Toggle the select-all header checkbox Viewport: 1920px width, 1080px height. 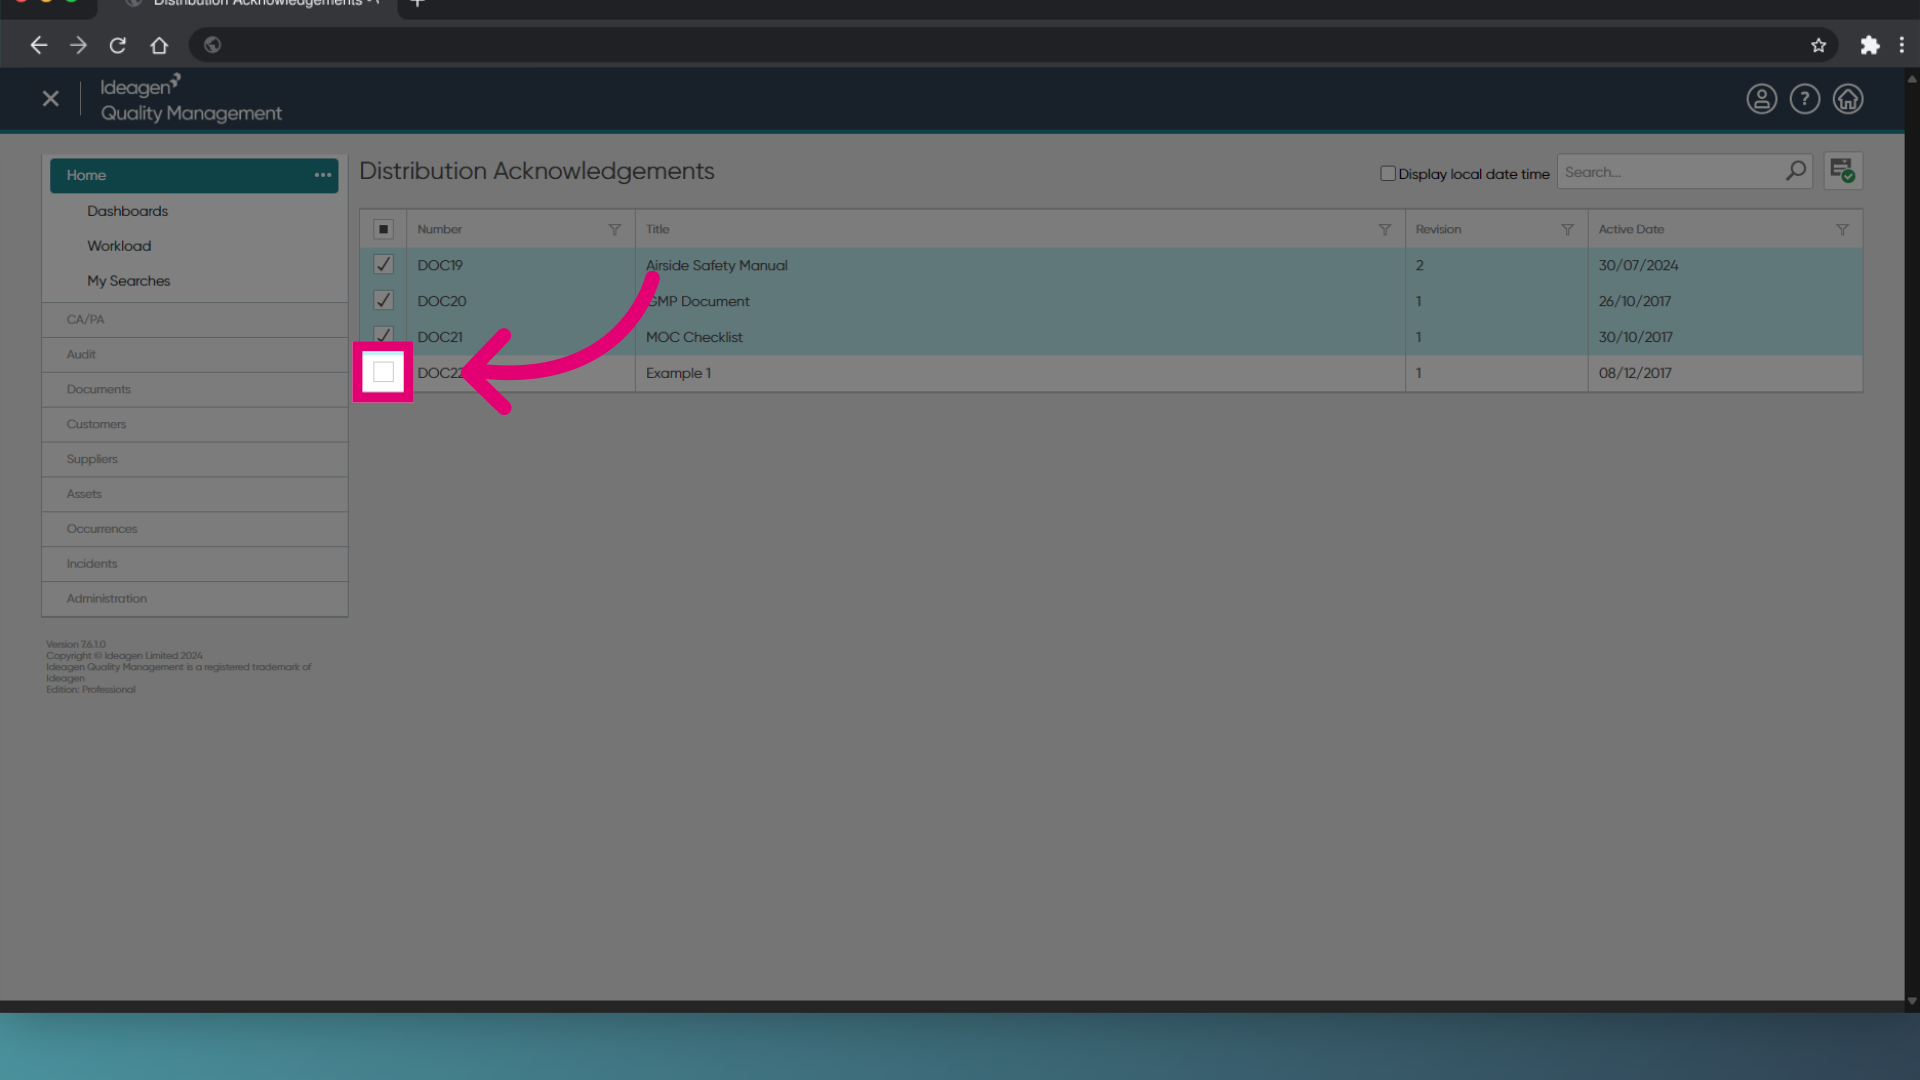[x=383, y=229]
